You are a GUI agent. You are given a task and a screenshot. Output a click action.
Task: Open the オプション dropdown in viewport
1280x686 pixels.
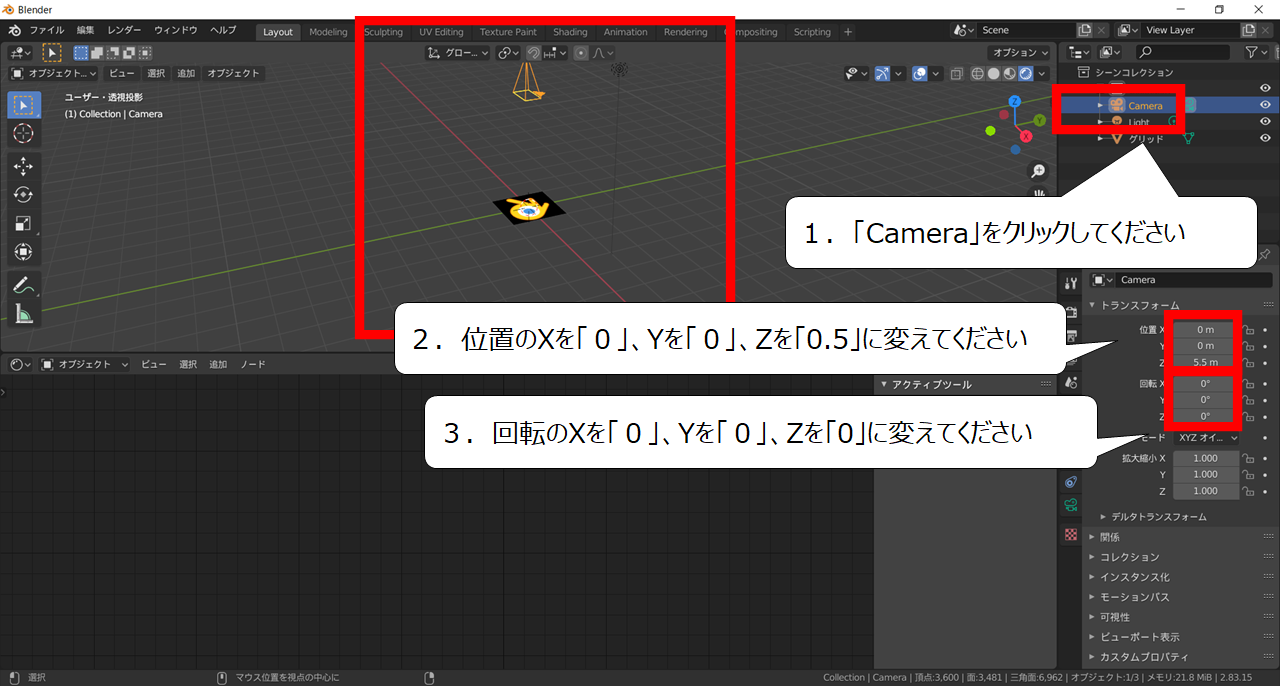pyautogui.click(x=1019, y=53)
